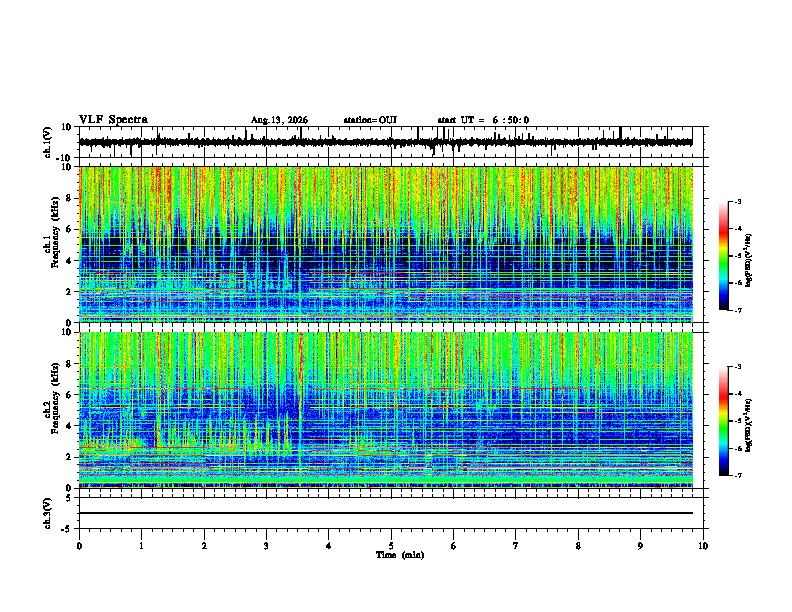Click time axis tick label "5"
The image size is (792, 612).
(391, 546)
